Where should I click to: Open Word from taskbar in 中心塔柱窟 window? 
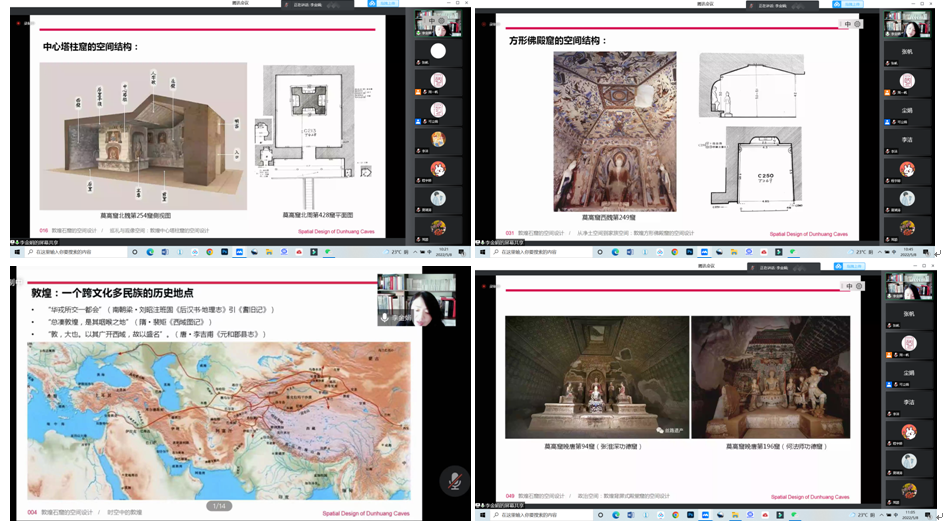[165, 252]
